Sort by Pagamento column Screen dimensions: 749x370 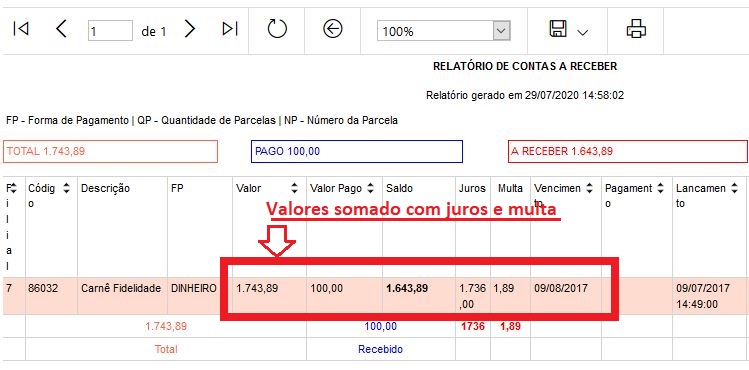(661, 188)
